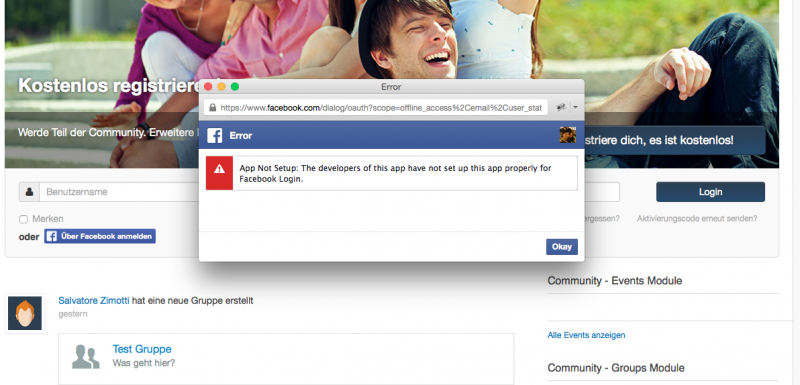Click the extension icon beside the address bar
Image resolution: width=800 pixels, height=385 pixels.
point(561,108)
